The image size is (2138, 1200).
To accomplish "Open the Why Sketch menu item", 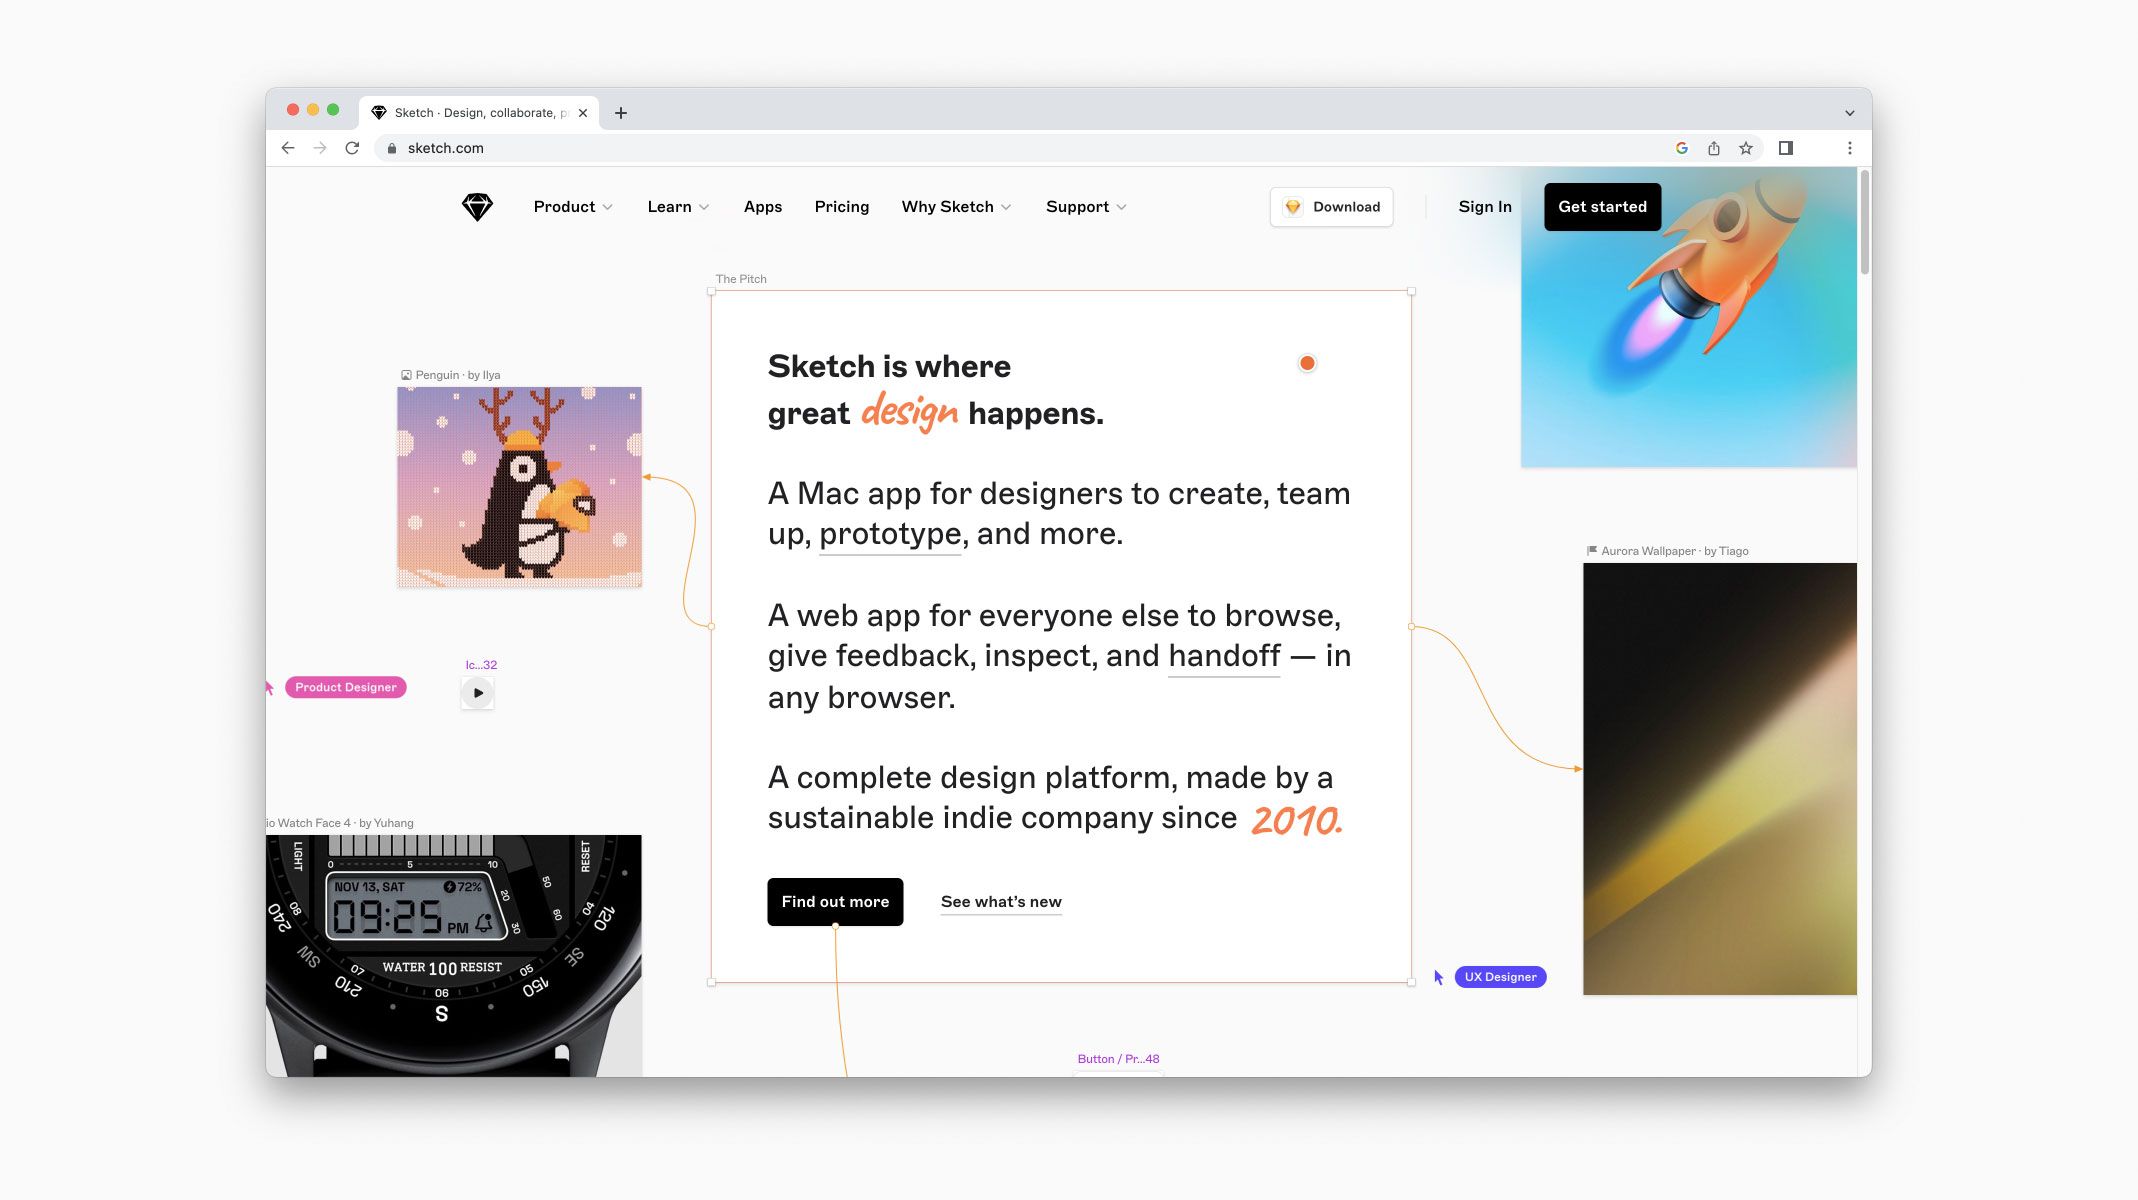I will 953,206.
